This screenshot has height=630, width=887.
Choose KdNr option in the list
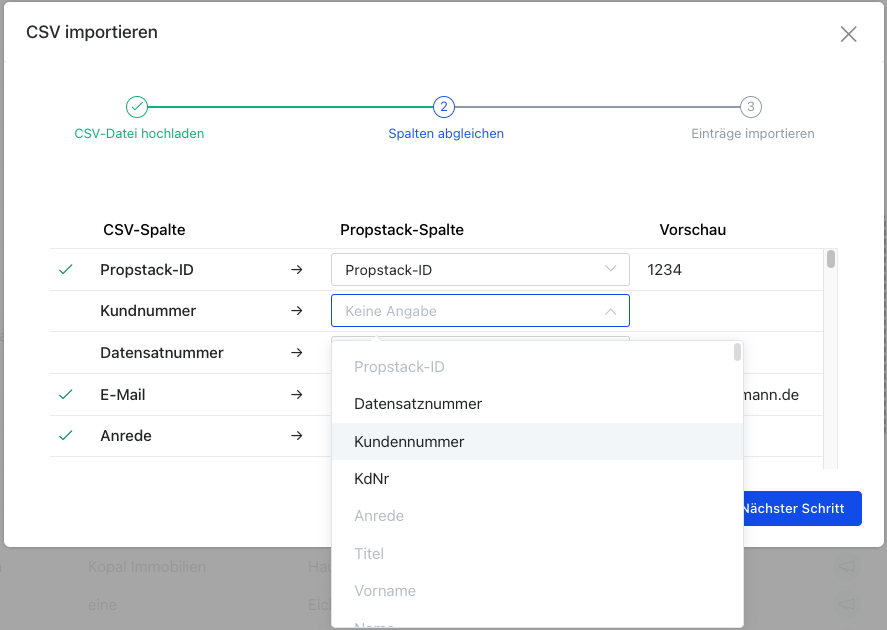coord(371,479)
